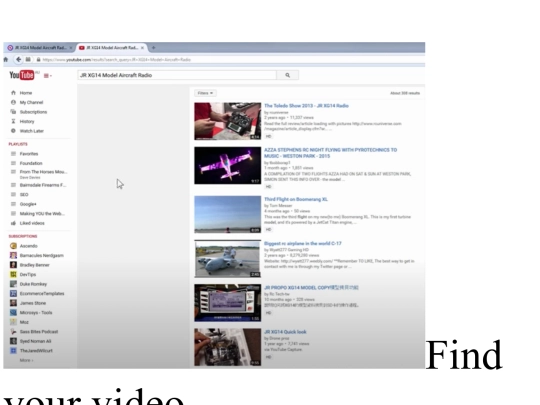The image size is (540, 405).
Task: Click the Toledo Show 2013 video thumbnail
Action: click(x=227, y=121)
